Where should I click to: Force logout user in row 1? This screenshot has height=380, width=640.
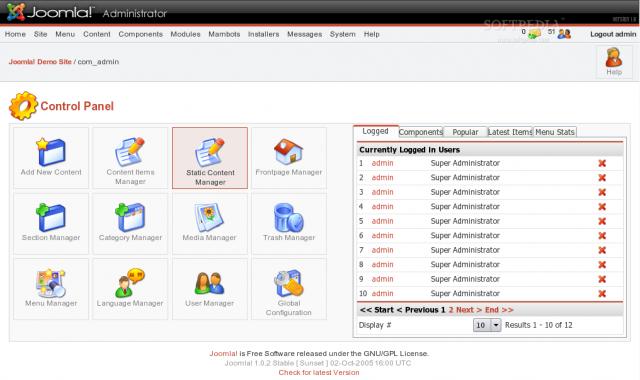pyautogui.click(x=602, y=163)
